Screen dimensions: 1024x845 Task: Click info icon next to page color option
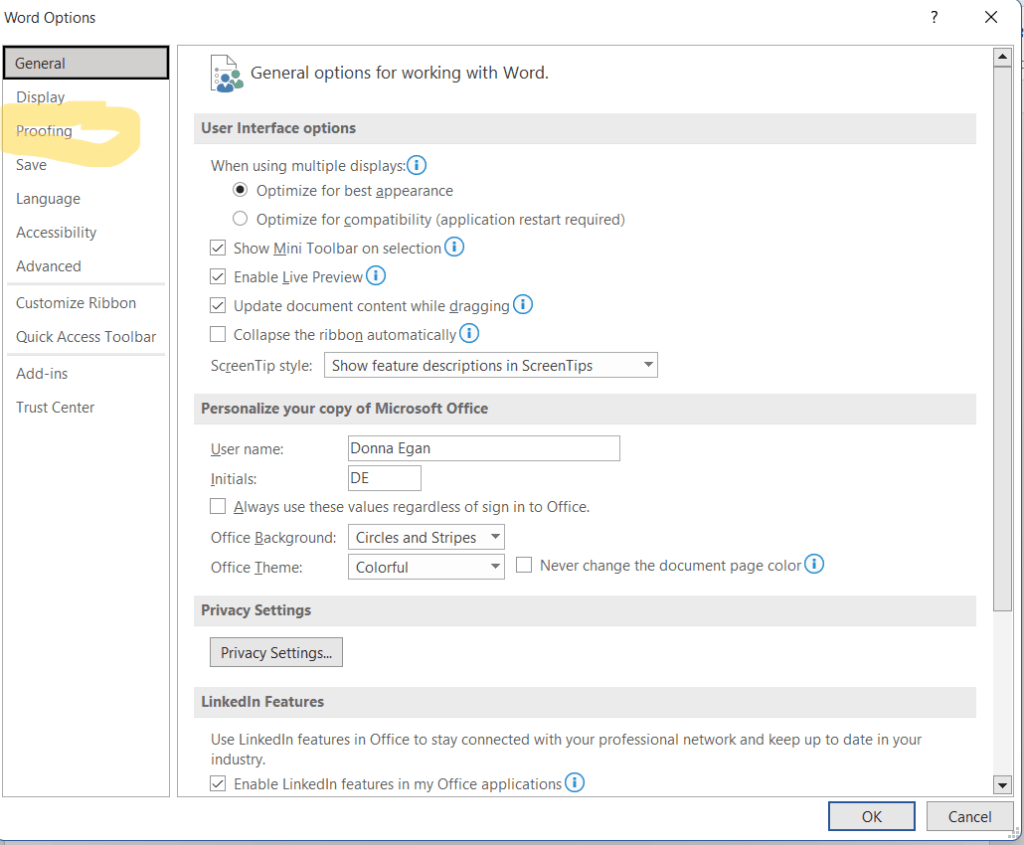(x=814, y=565)
